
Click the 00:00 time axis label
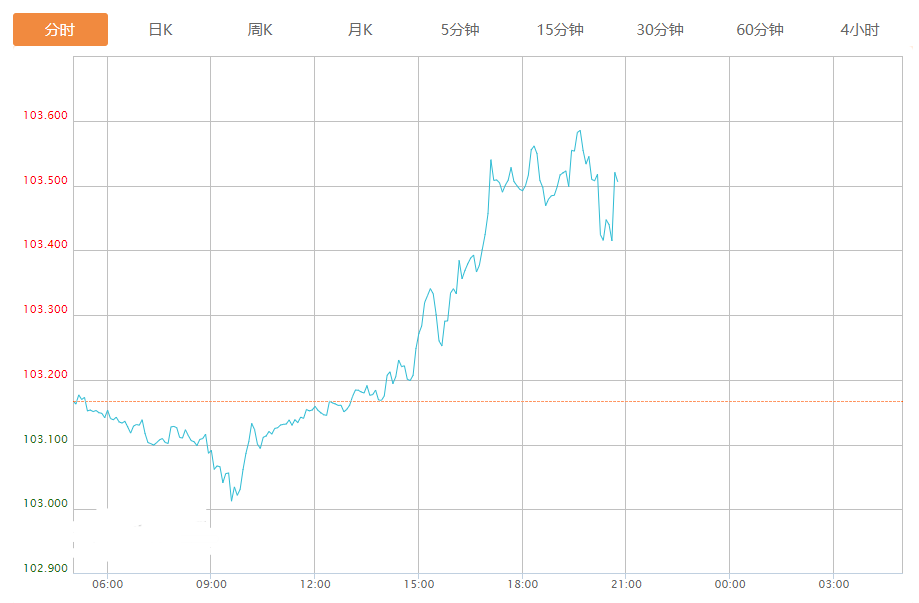click(730, 584)
